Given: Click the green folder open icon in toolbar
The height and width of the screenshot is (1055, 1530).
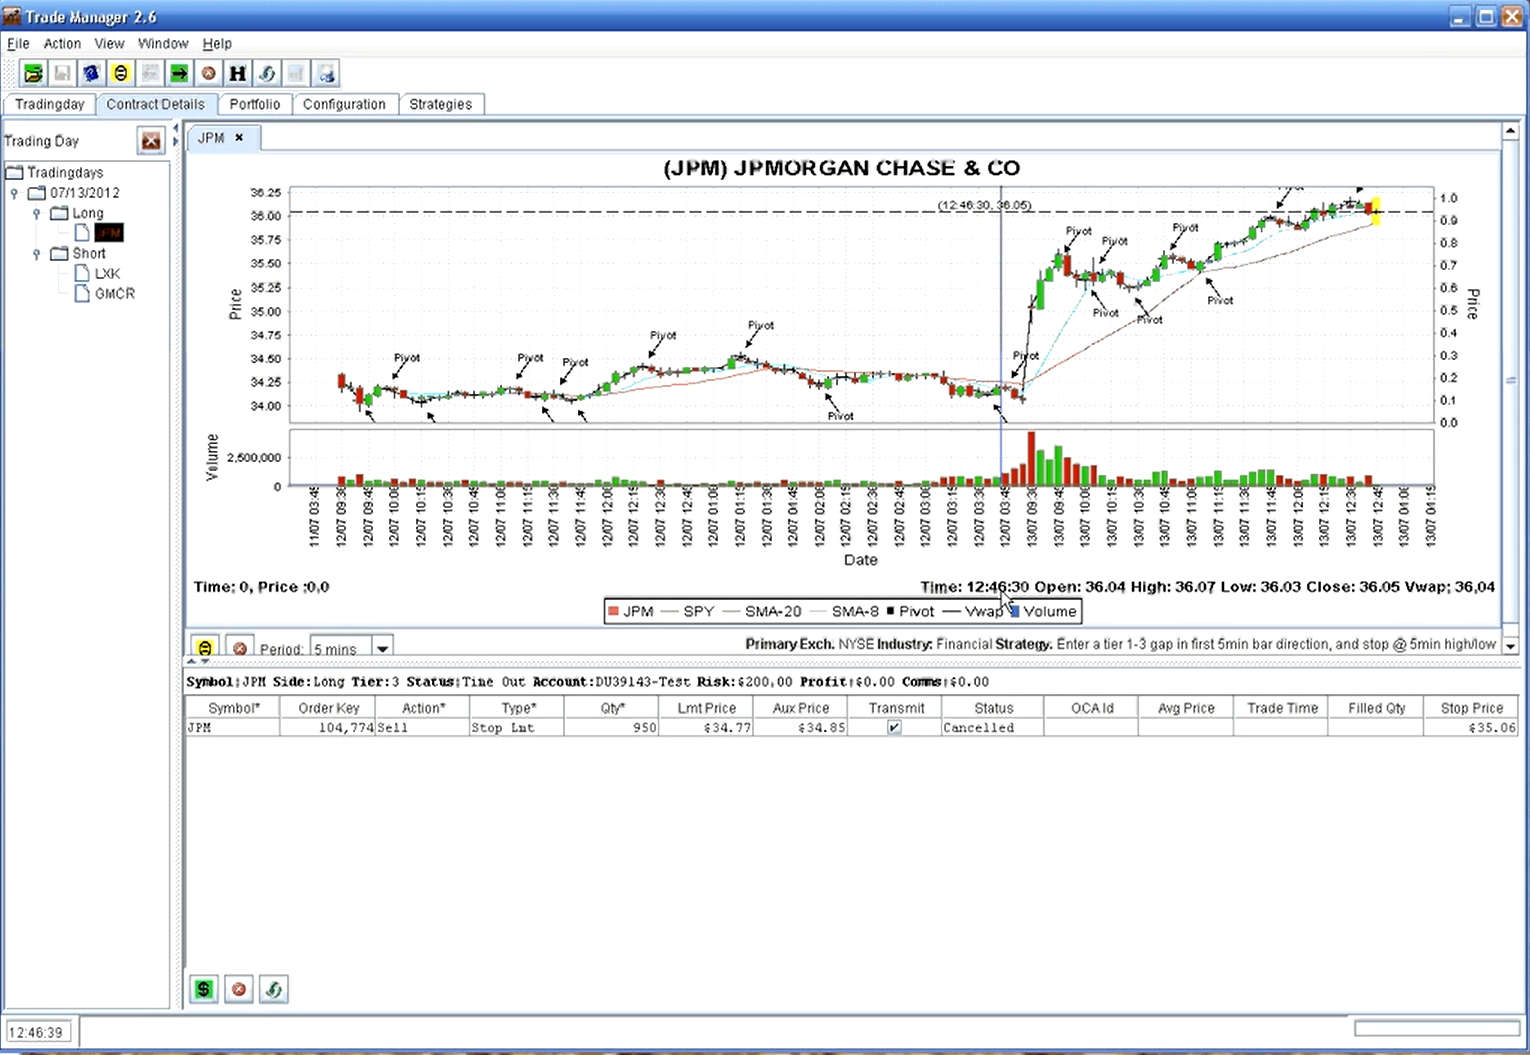Looking at the screenshot, I should [x=33, y=73].
